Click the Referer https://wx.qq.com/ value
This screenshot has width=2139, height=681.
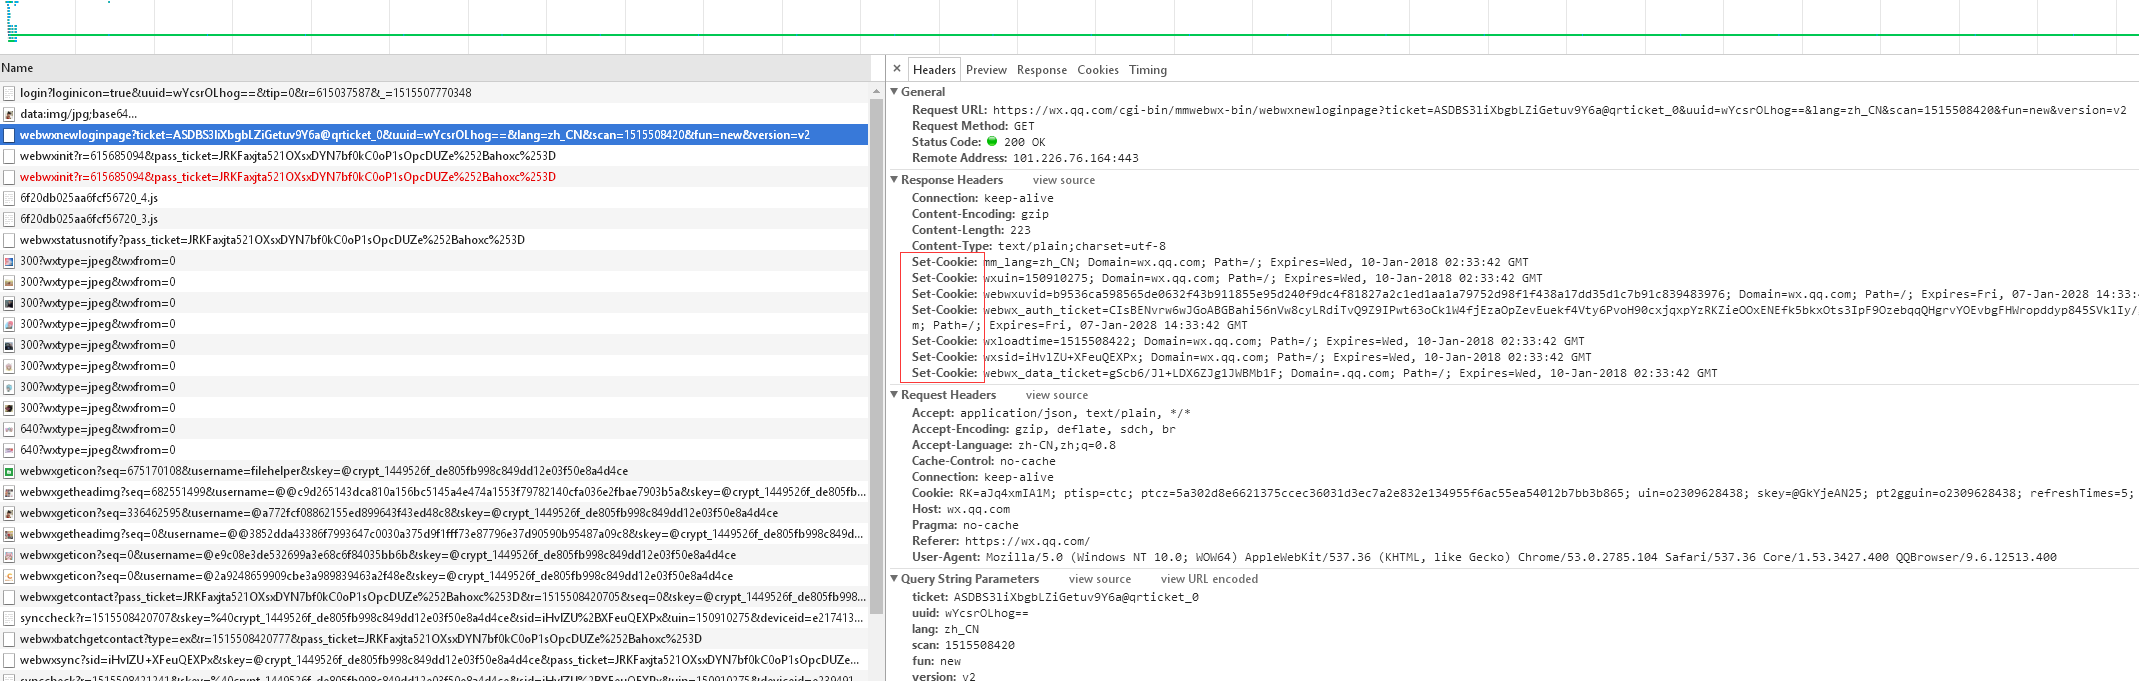pos(1027,541)
